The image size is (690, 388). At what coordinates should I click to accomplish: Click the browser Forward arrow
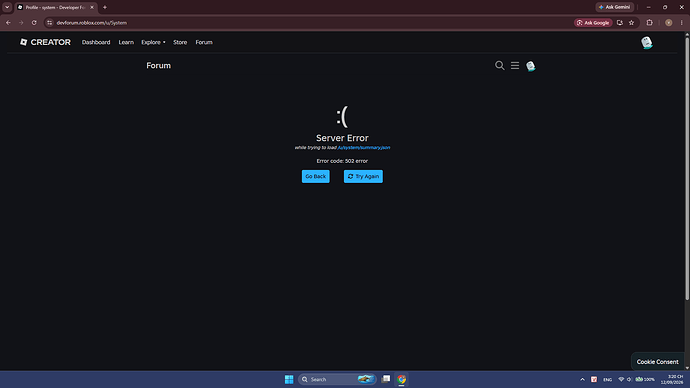(x=21, y=22)
